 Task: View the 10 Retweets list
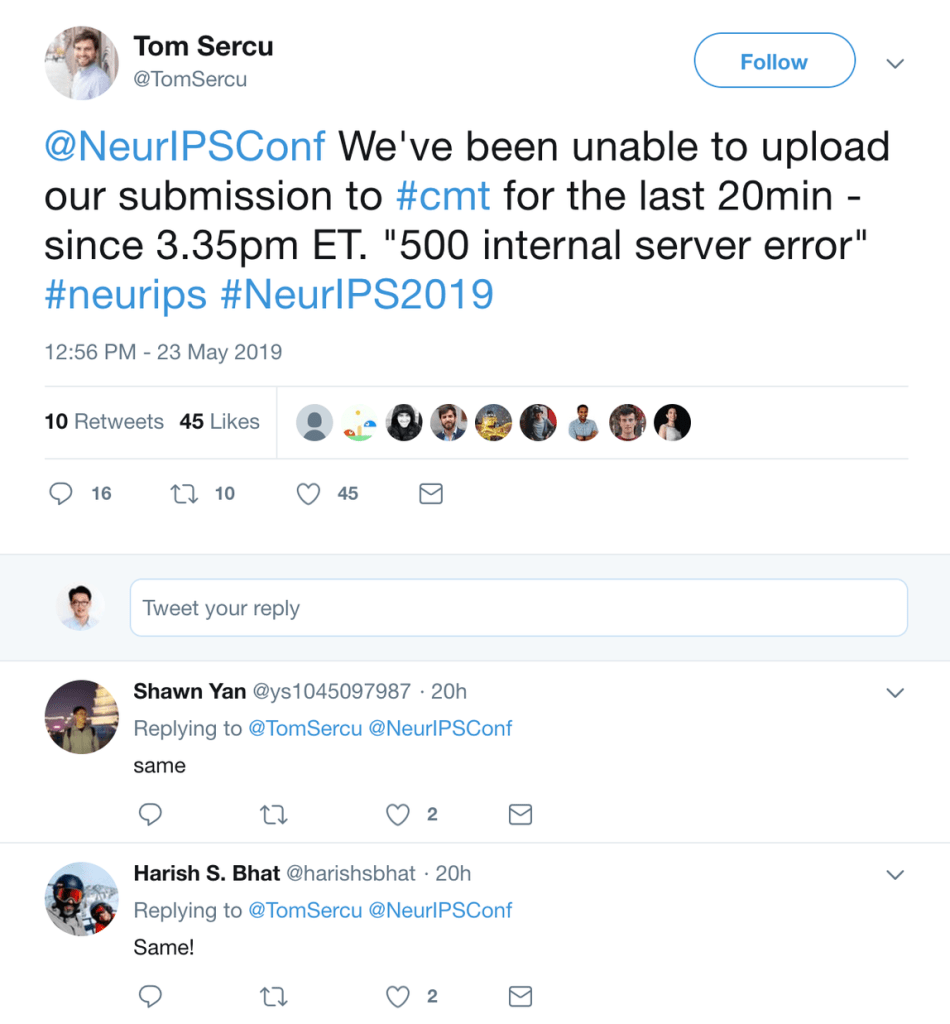point(103,421)
